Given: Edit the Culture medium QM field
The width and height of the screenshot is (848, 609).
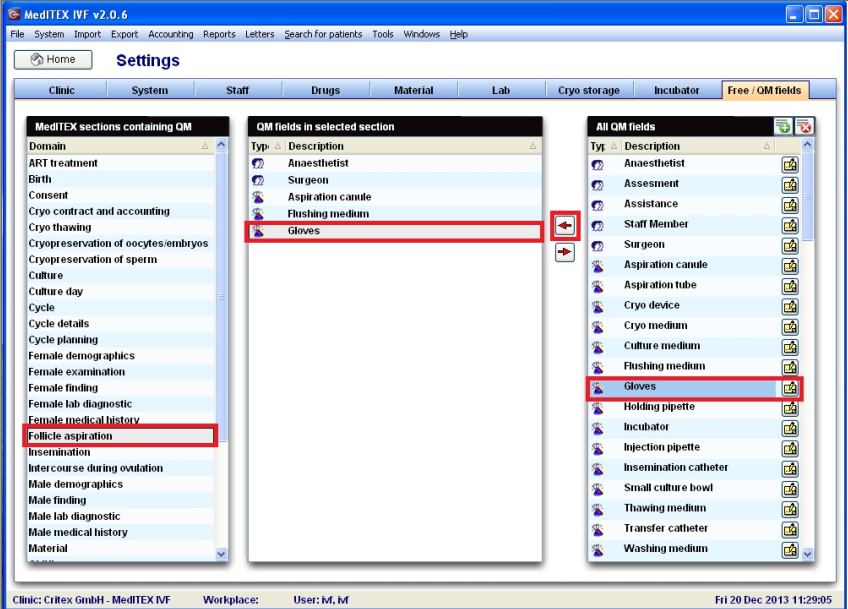Looking at the screenshot, I should (x=790, y=347).
